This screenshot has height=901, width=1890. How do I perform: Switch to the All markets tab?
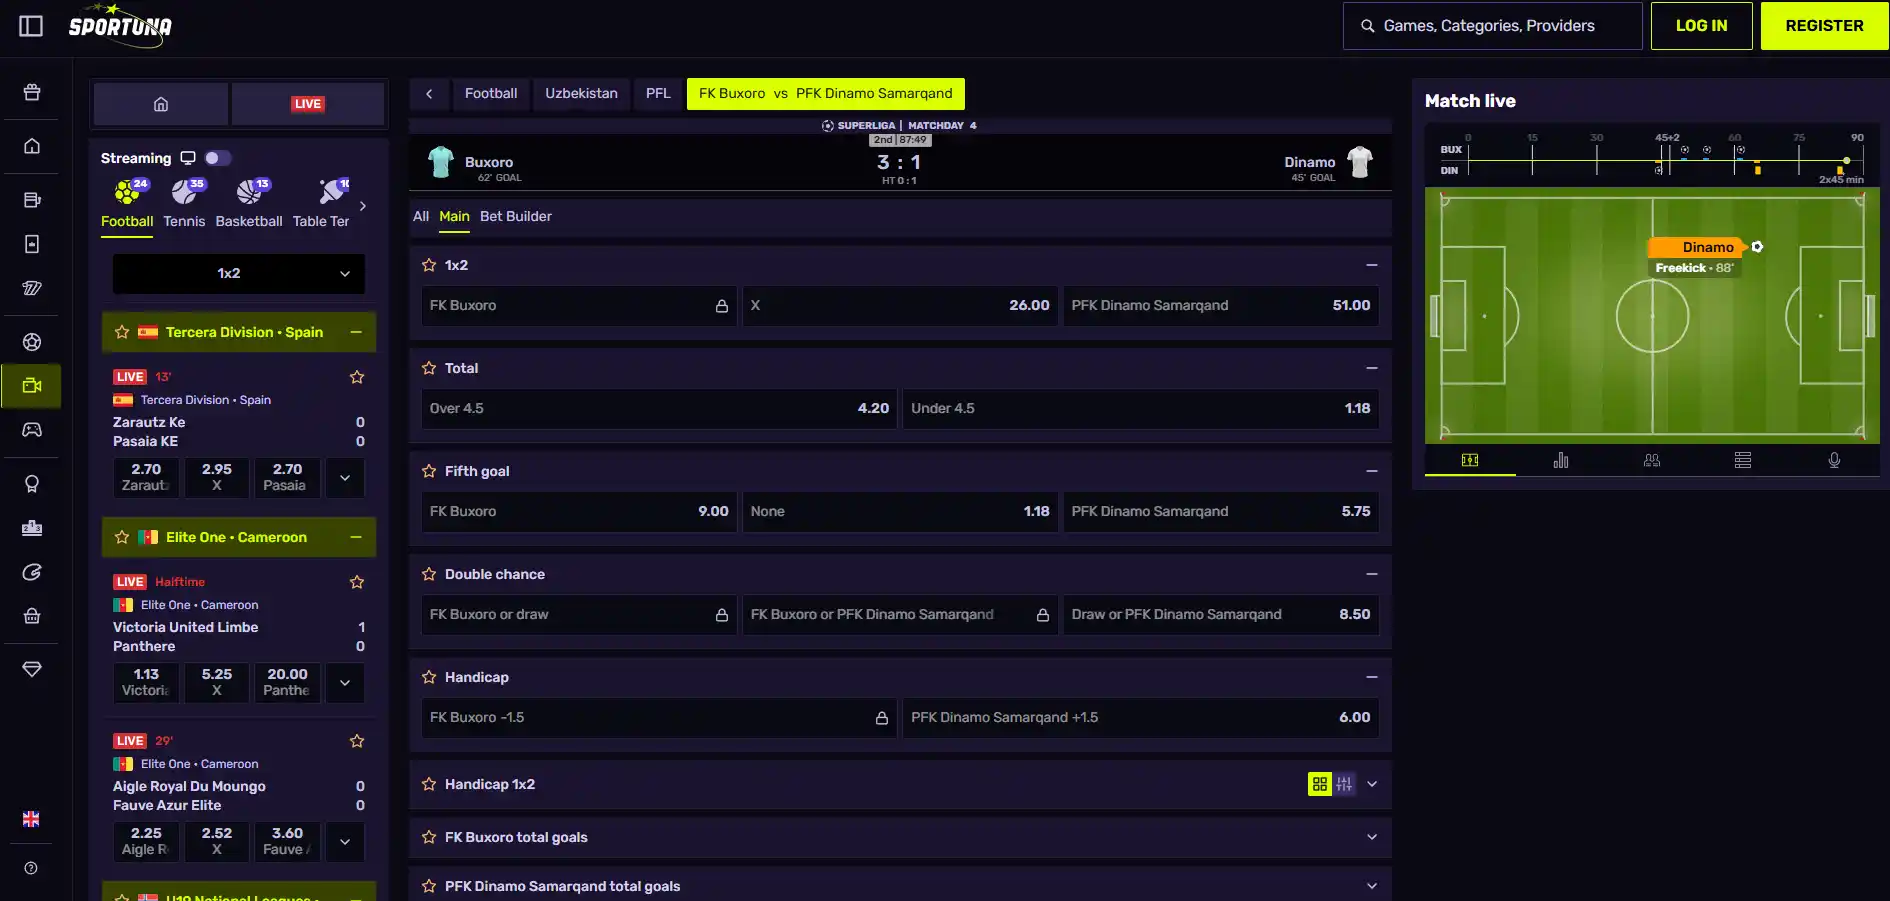point(421,216)
